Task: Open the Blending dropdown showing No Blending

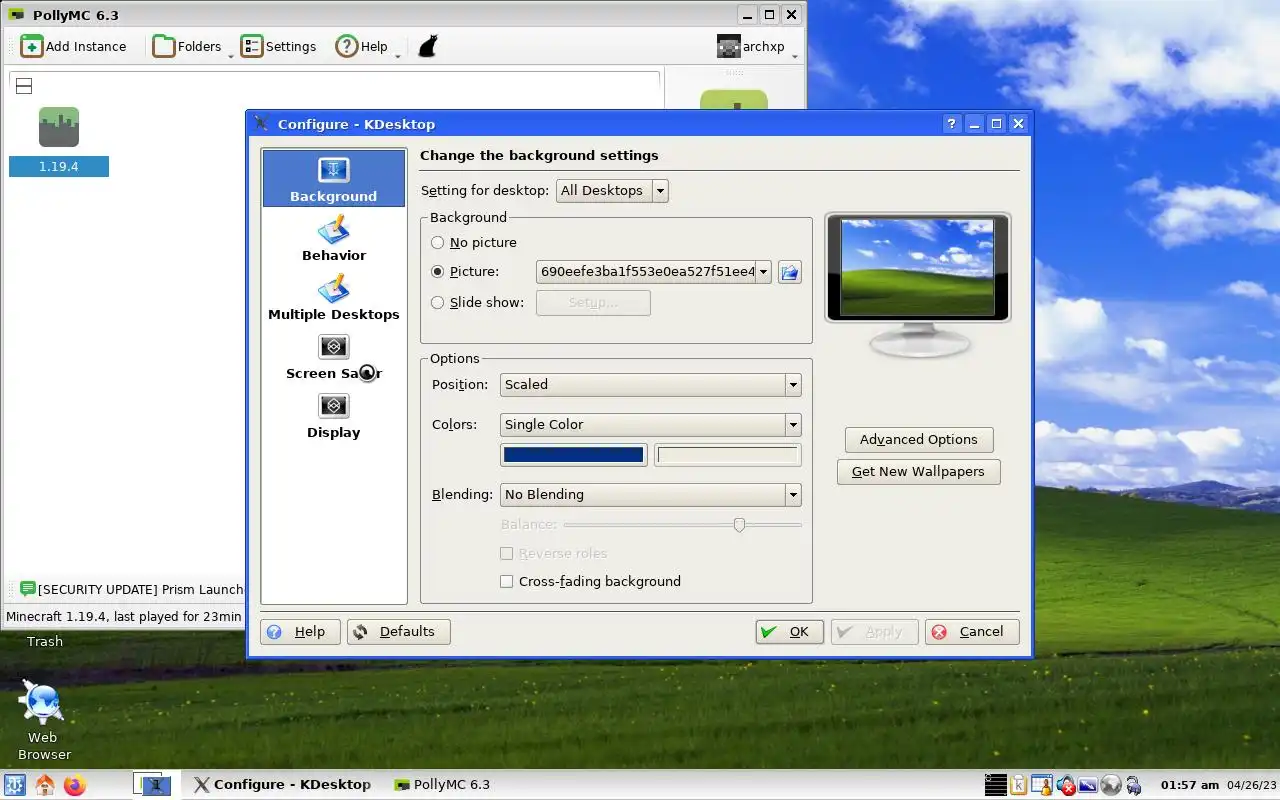Action: [650, 494]
